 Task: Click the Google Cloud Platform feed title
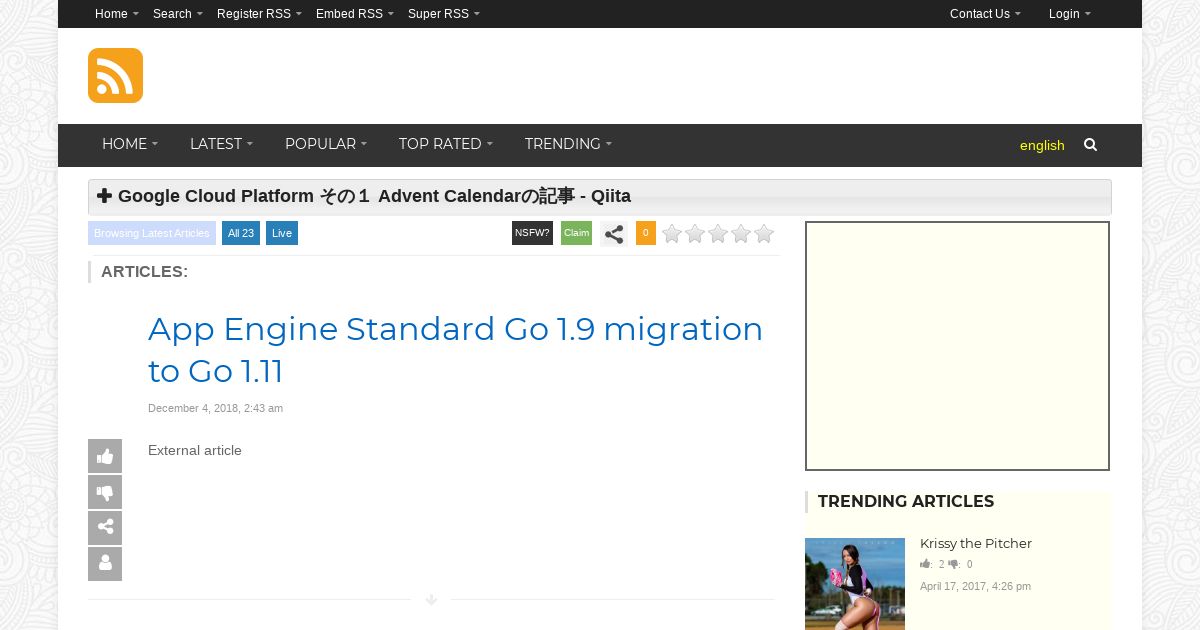tap(374, 196)
